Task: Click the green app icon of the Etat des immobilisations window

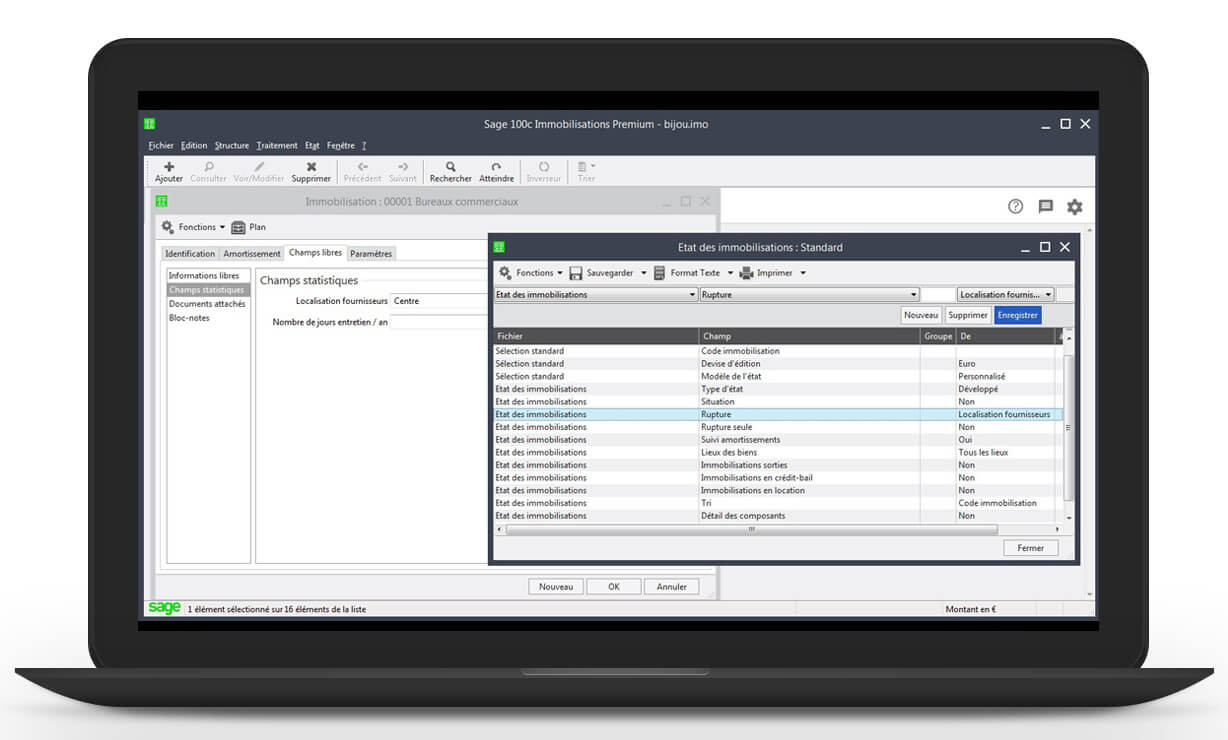Action: [x=500, y=247]
